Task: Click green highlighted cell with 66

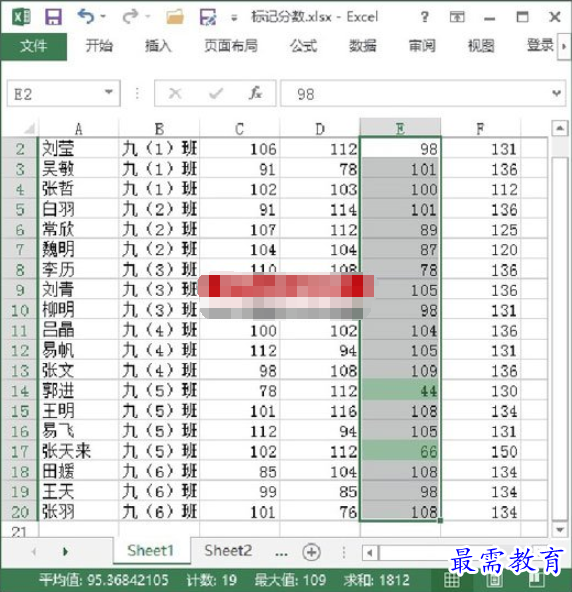Action: 400,451
